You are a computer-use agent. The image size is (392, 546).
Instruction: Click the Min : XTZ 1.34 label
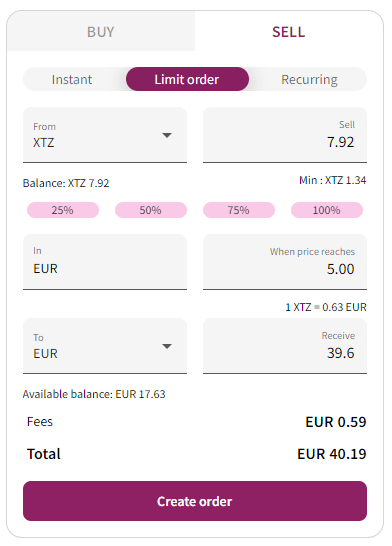(x=332, y=180)
